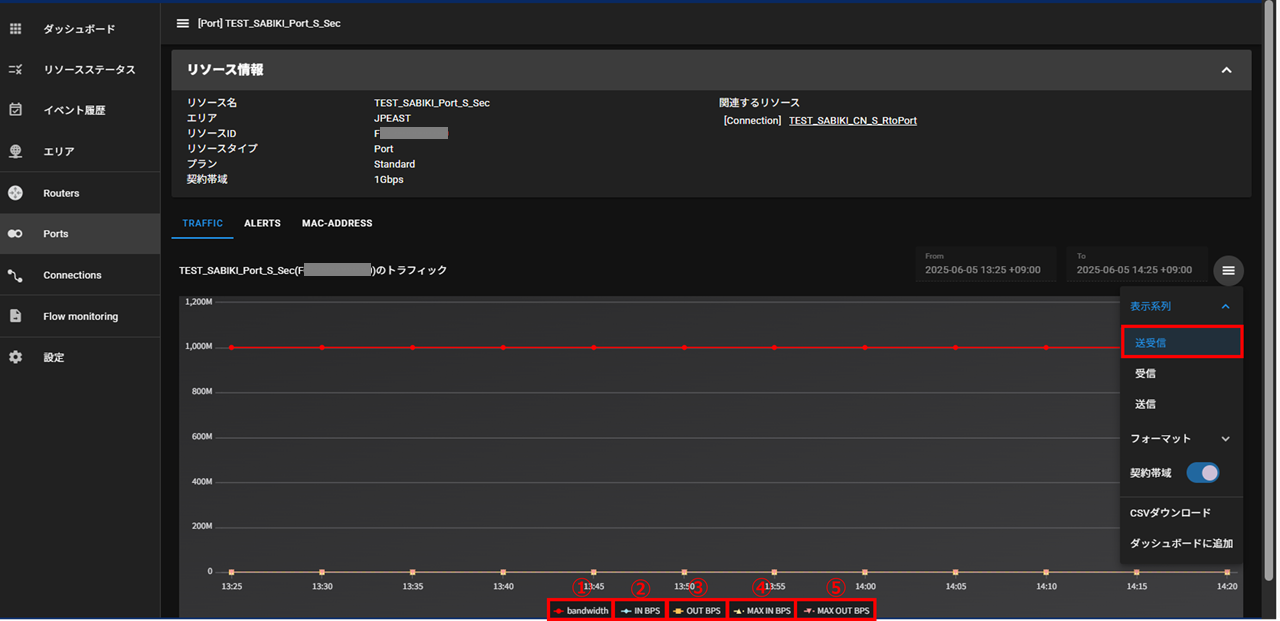1280x621 pixels.
Task: Toggle the hamburger menu beside the Port title
Action: tap(182, 23)
